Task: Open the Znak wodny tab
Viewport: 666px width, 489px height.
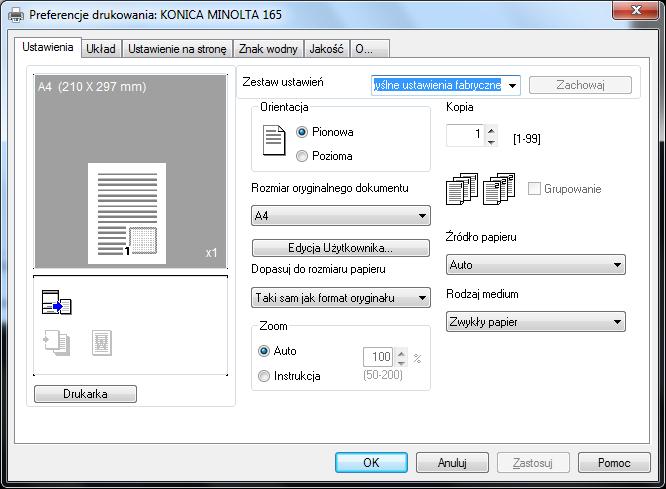Action: [268, 49]
